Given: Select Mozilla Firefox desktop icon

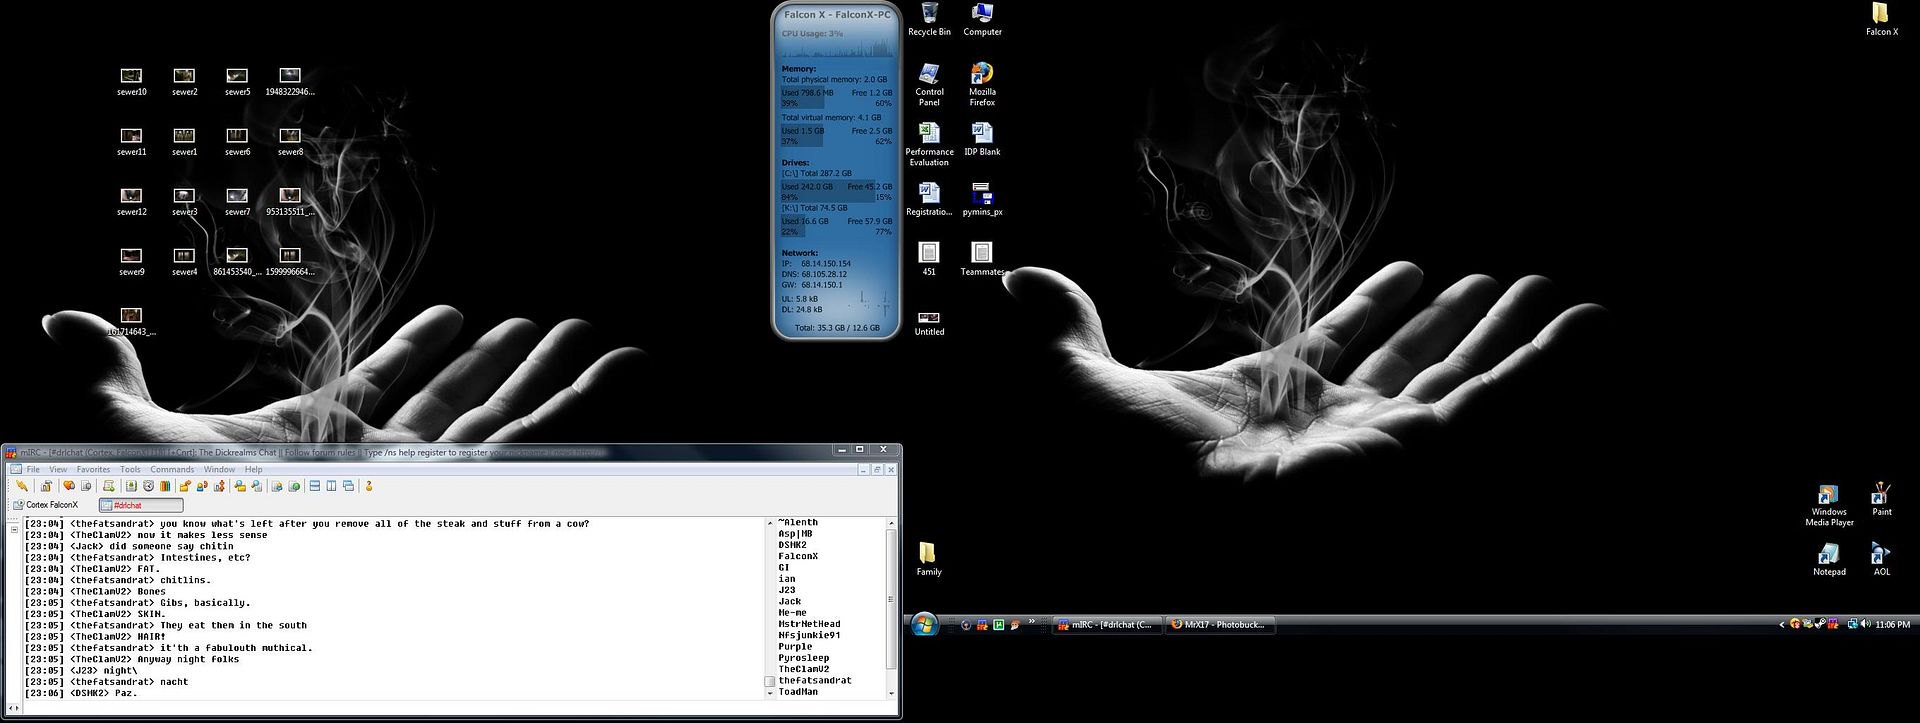Looking at the screenshot, I should pyautogui.click(x=982, y=85).
